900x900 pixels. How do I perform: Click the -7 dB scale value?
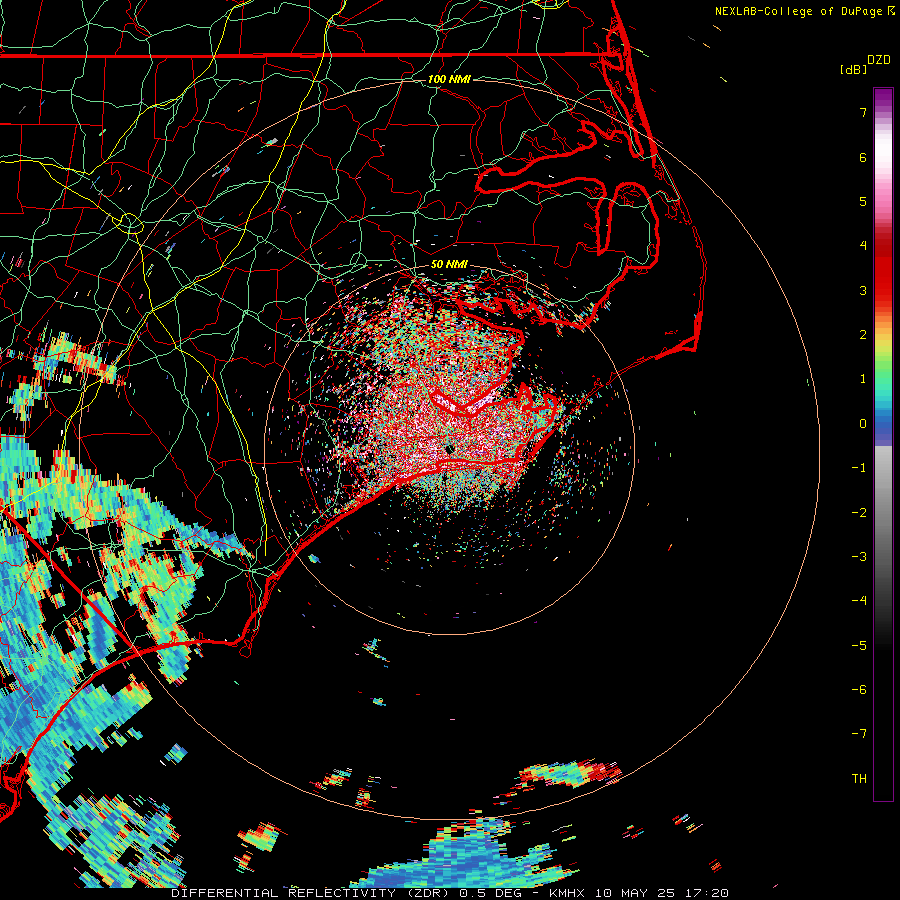click(859, 734)
